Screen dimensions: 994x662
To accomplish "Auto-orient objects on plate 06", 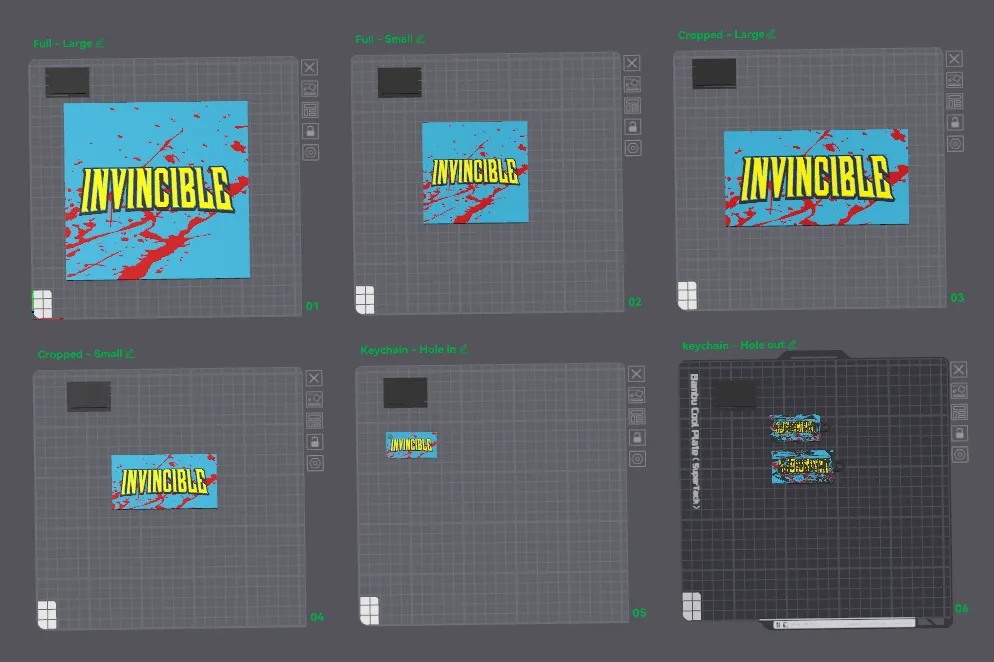I will [x=958, y=390].
